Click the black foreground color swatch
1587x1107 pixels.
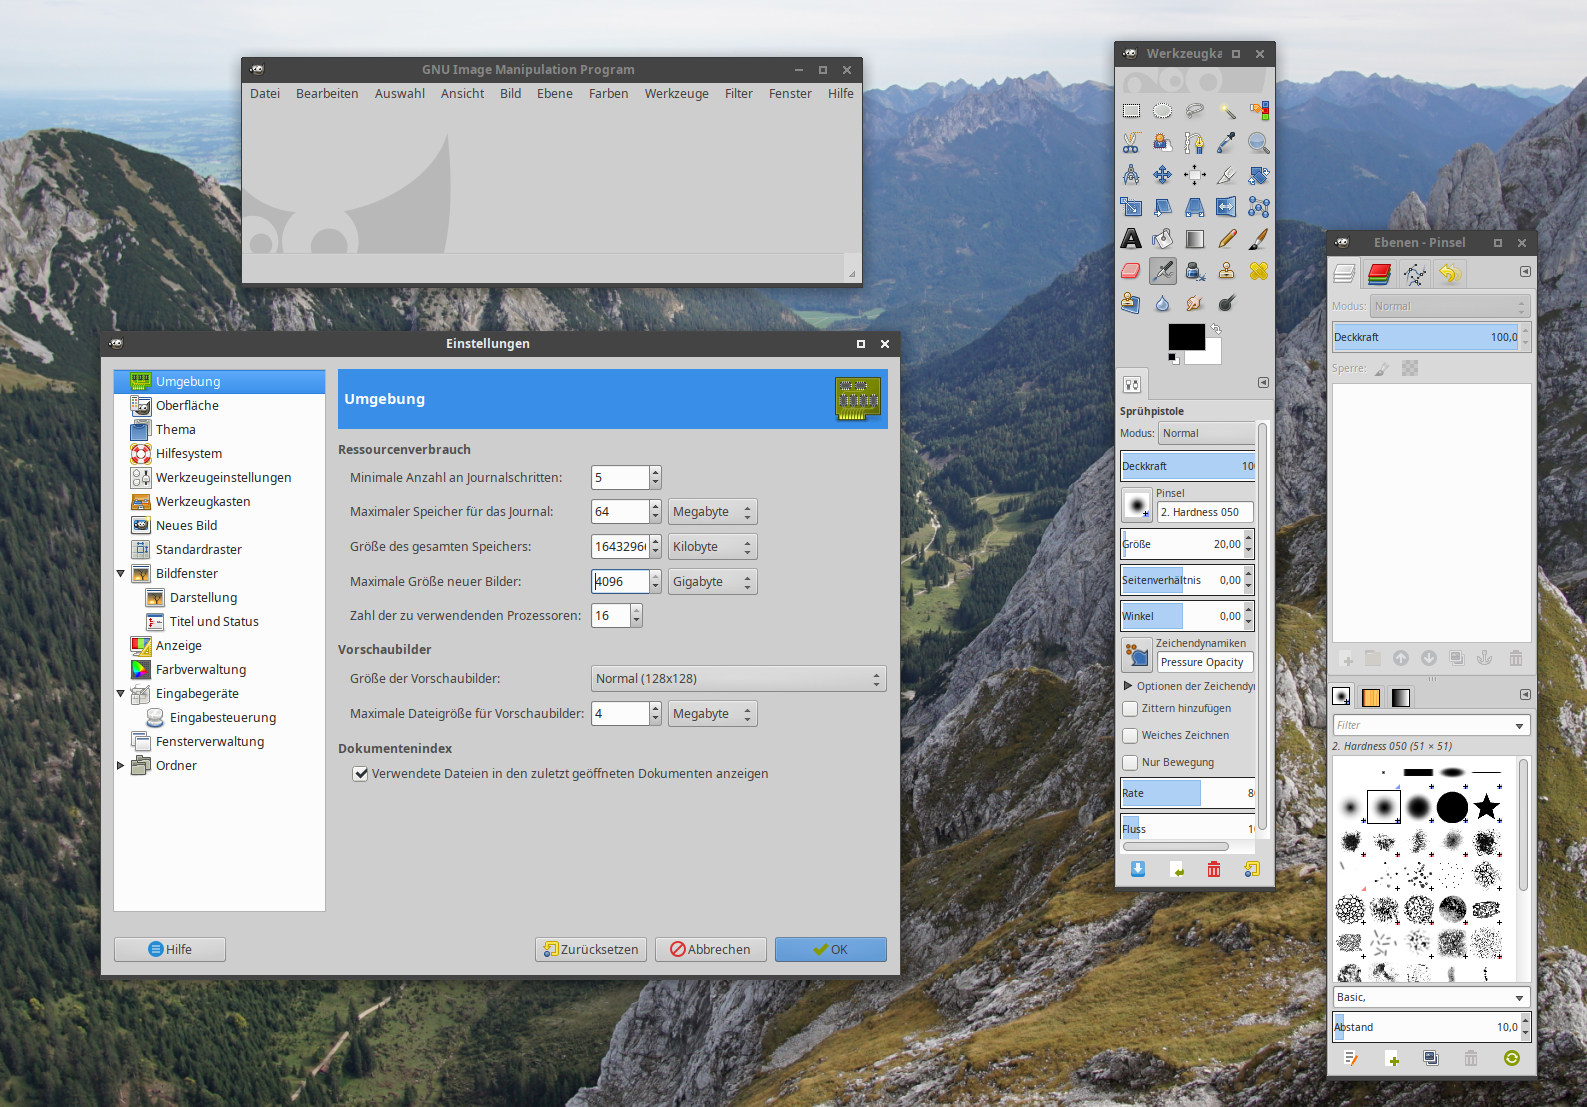click(1185, 337)
